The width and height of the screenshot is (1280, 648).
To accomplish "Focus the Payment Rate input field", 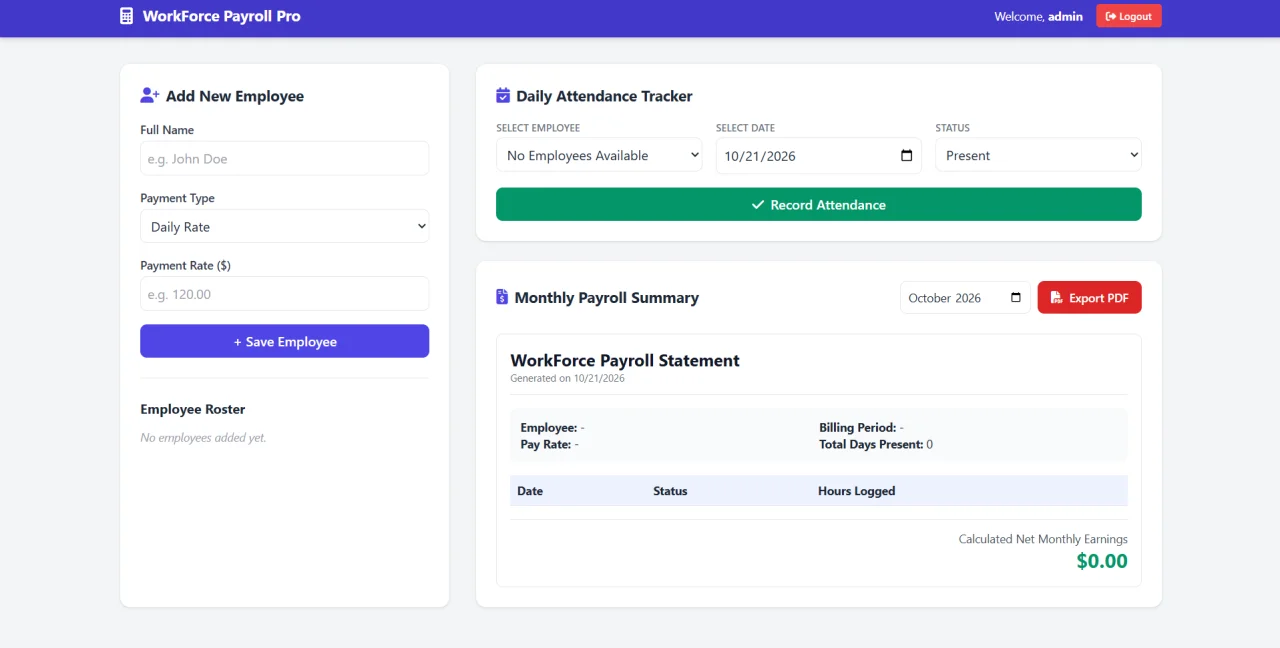I will pyautogui.click(x=285, y=294).
